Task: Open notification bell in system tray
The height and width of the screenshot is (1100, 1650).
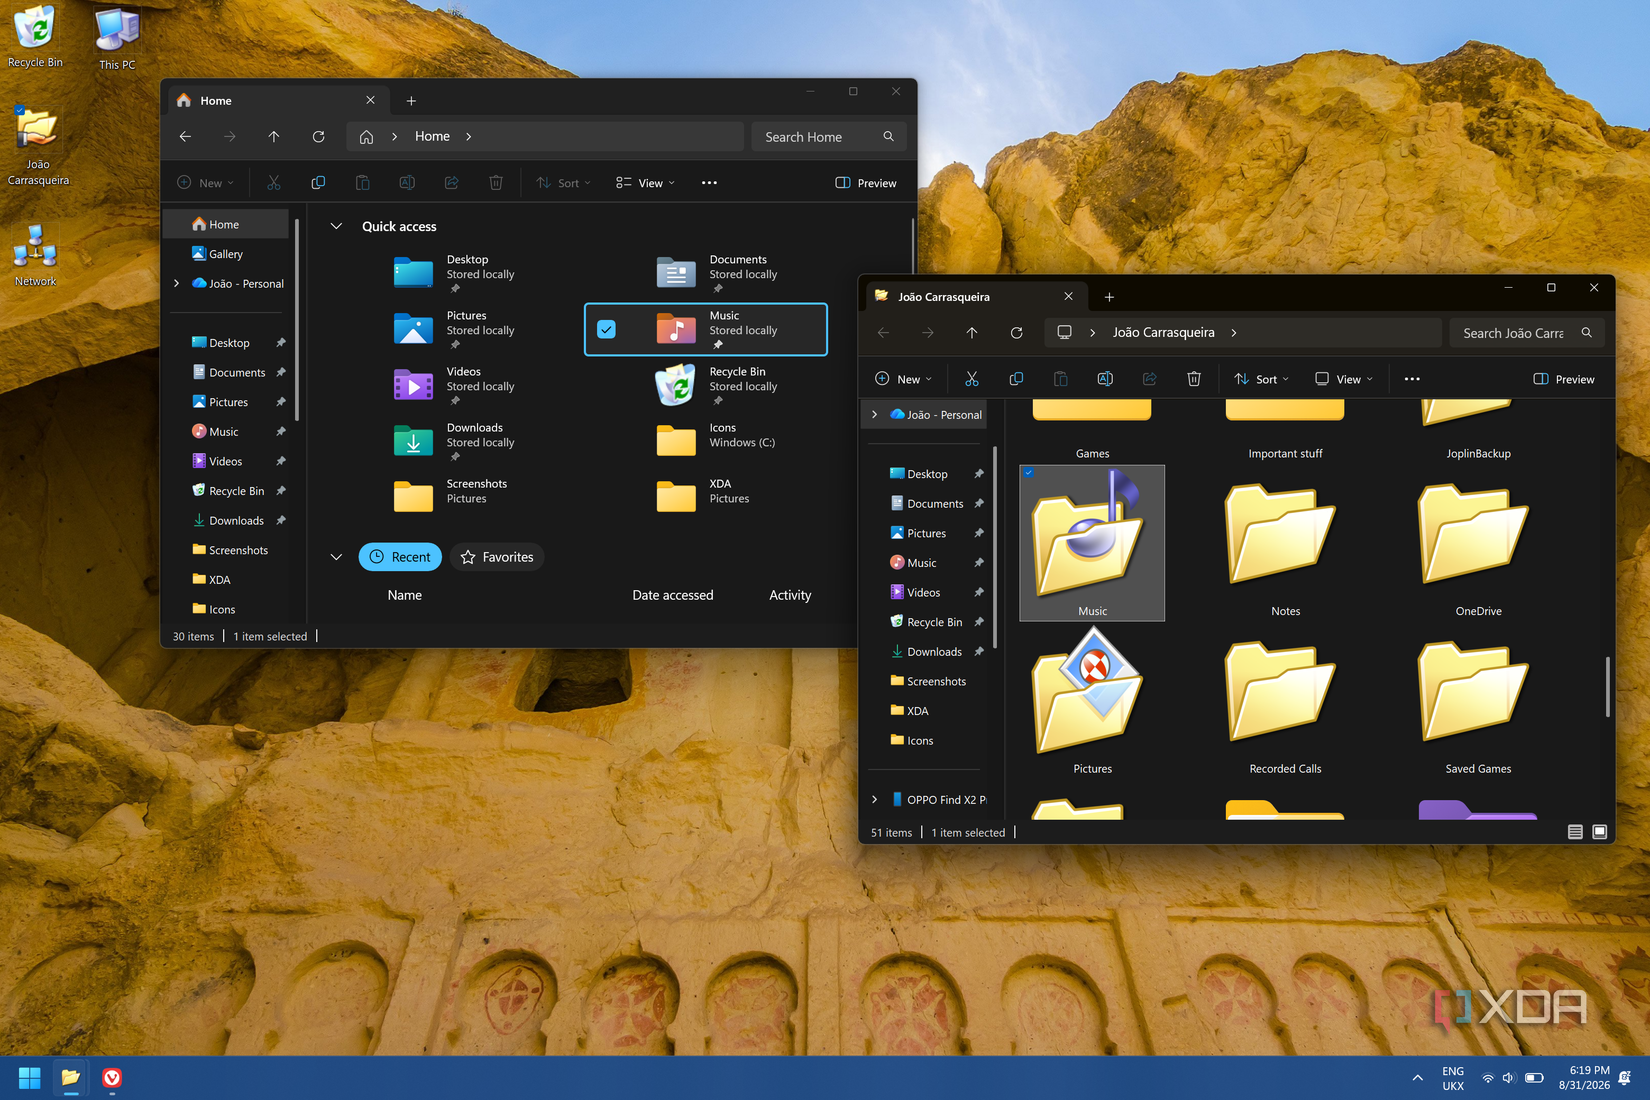Action: click(x=1625, y=1078)
